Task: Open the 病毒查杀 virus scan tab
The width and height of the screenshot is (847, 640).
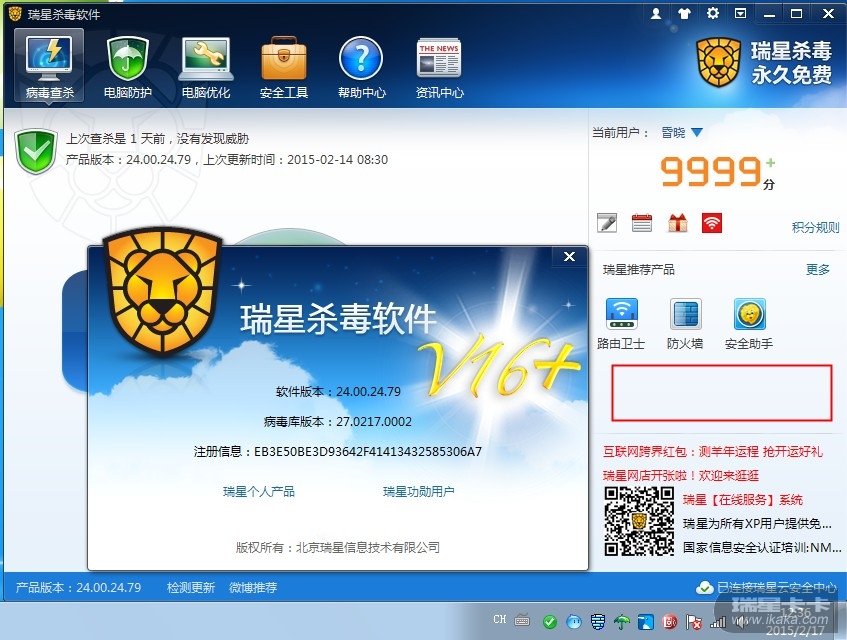Action: click(49, 66)
